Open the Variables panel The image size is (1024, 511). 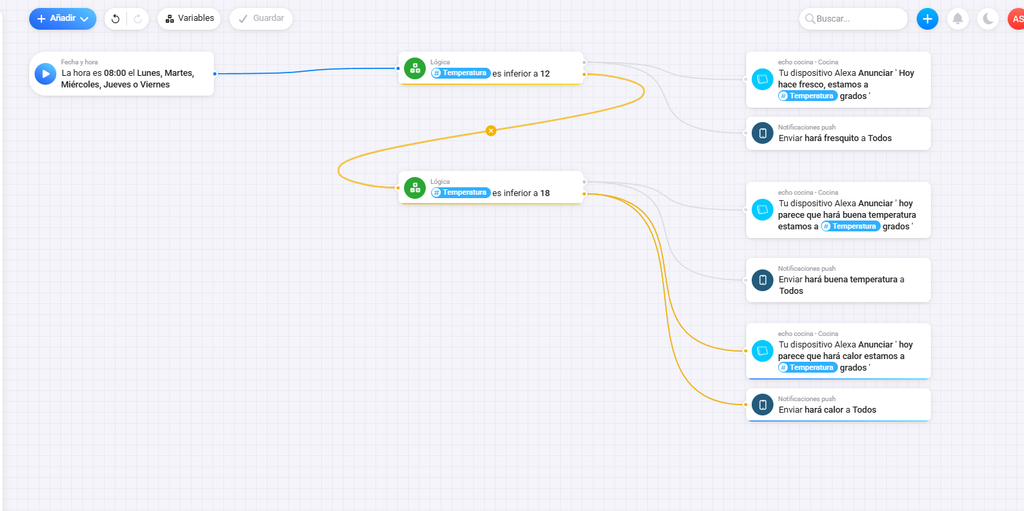tap(189, 18)
